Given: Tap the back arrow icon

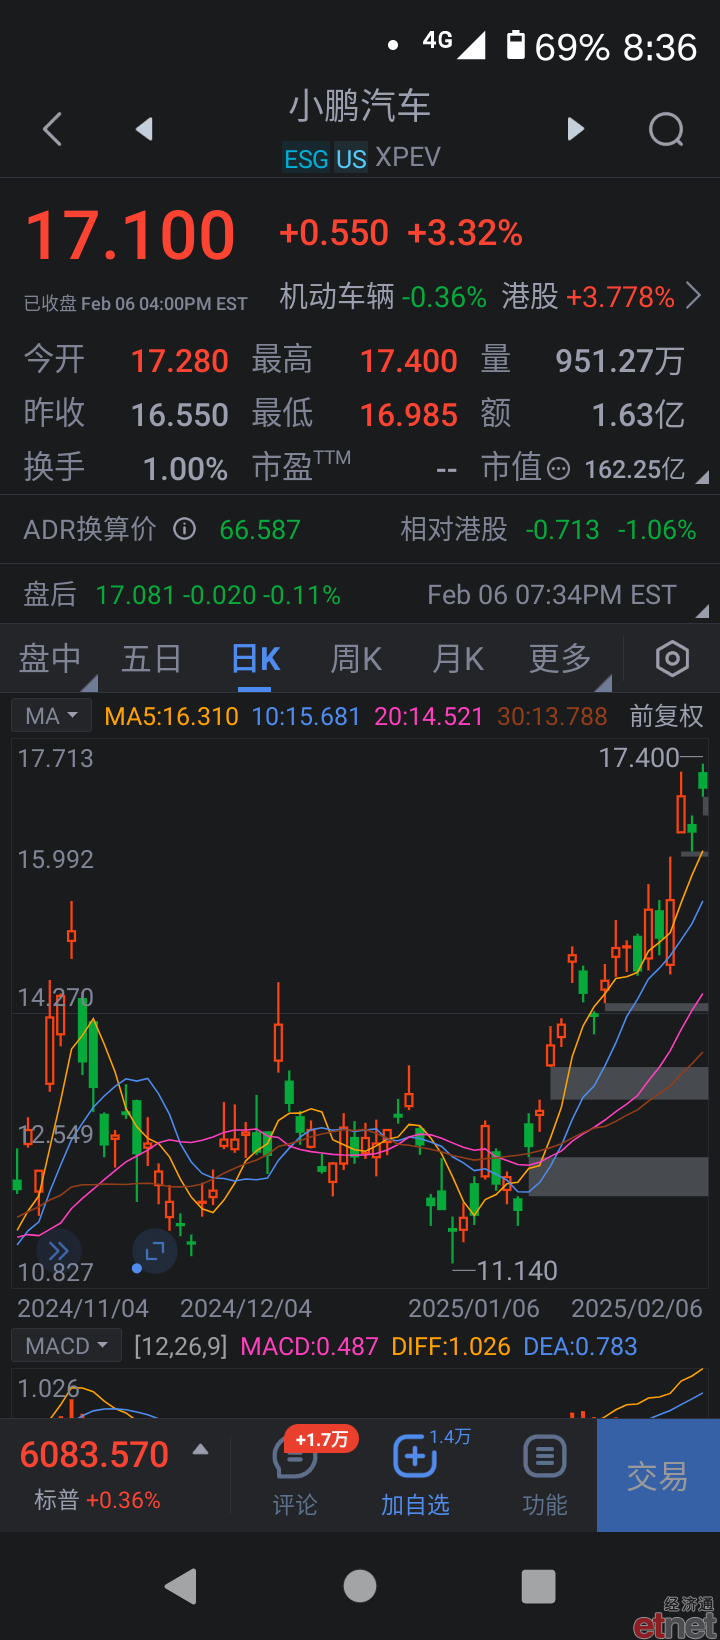Looking at the screenshot, I should click(x=53, y=129).
